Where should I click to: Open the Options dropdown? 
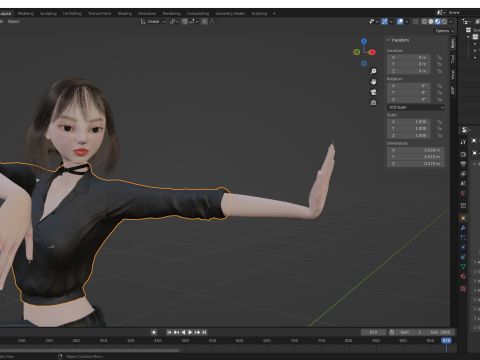445,31
